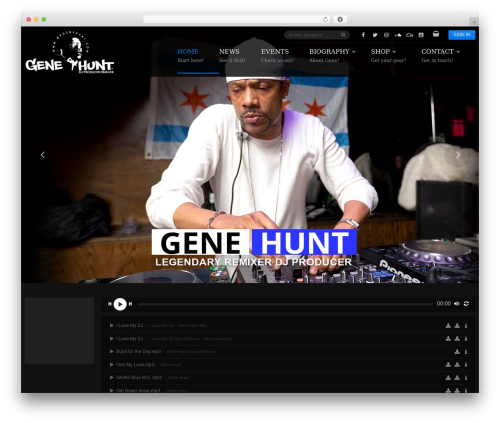Viewport: 500px width, 423px height.
Task: Play I Love My DJ Gene Hunt Mix
Action: (112, 325)
